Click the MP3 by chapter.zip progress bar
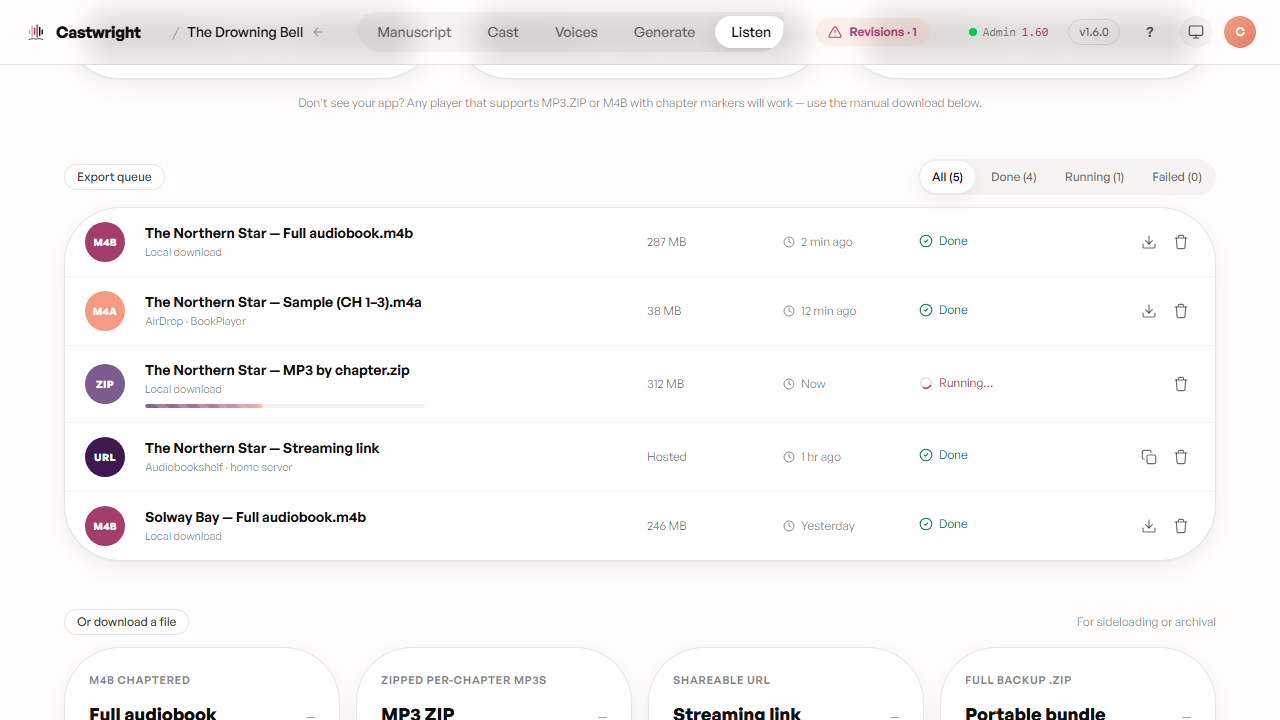Viewport: 1280px width, 720px height. pyautogui.click(x=285, y=406)
